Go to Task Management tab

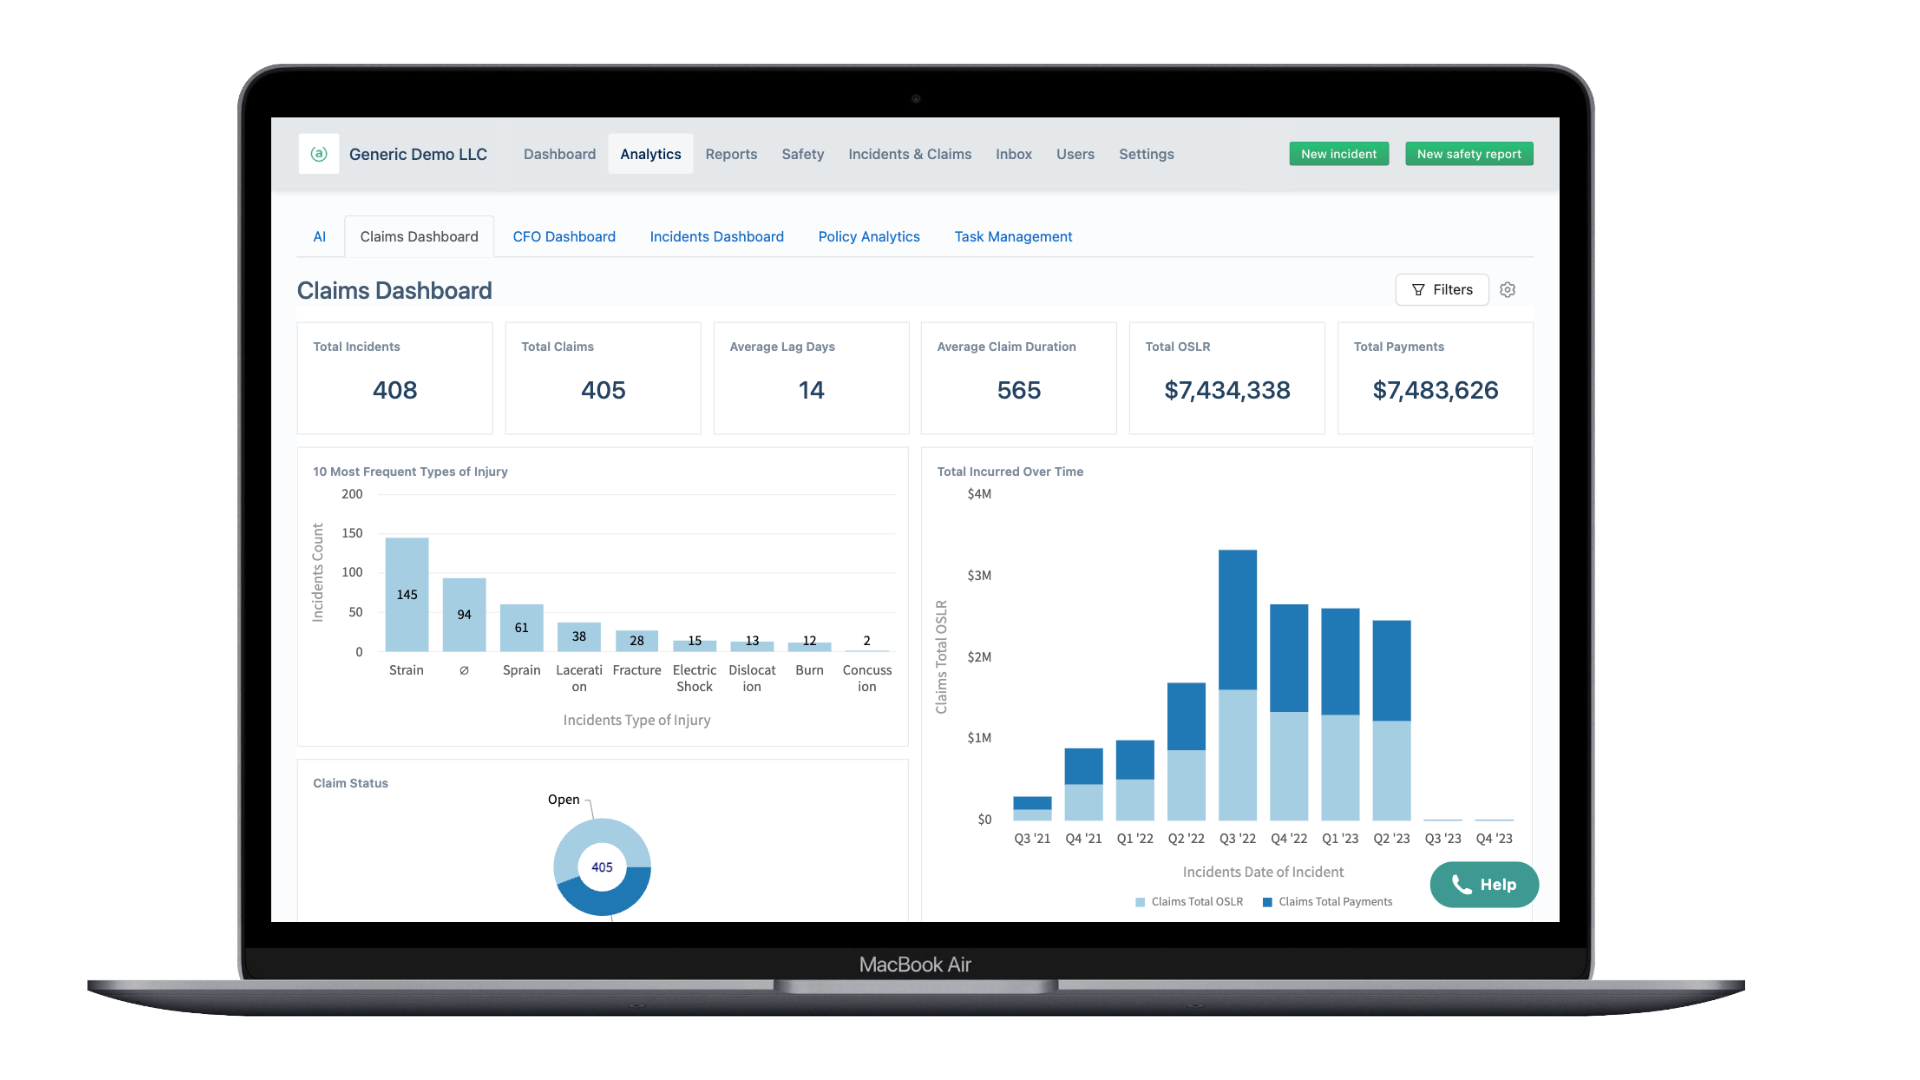click(x=1012, y=237)
